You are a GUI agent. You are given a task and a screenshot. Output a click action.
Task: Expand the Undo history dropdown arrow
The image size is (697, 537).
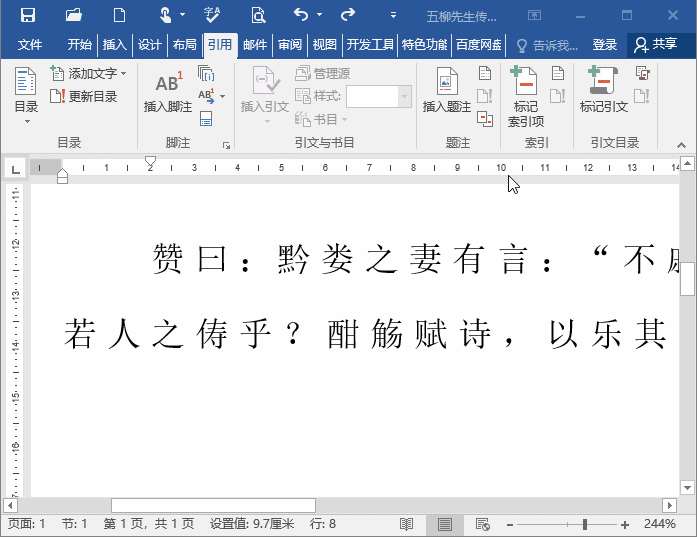[x=319, y=15]
